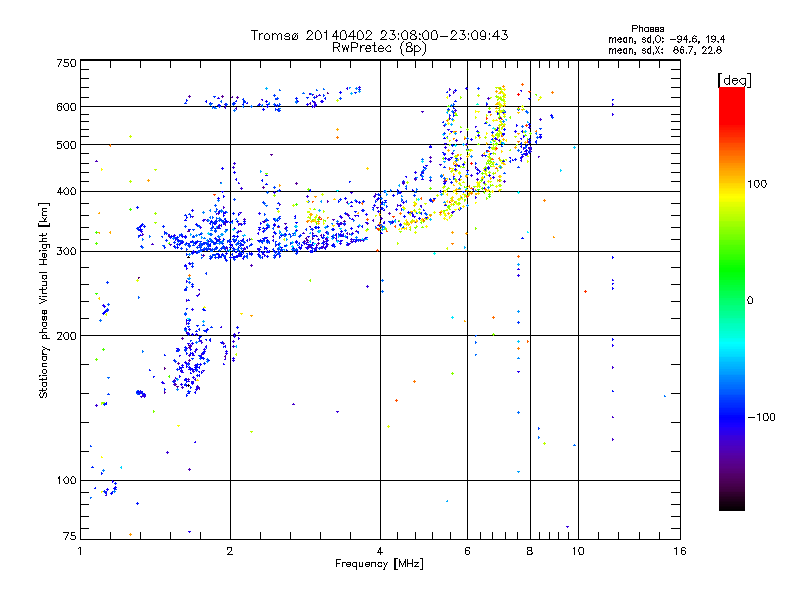The image size is (800, 600).
Task: Click the y-axis tick label "300"
Action: [x=66, y=251]
